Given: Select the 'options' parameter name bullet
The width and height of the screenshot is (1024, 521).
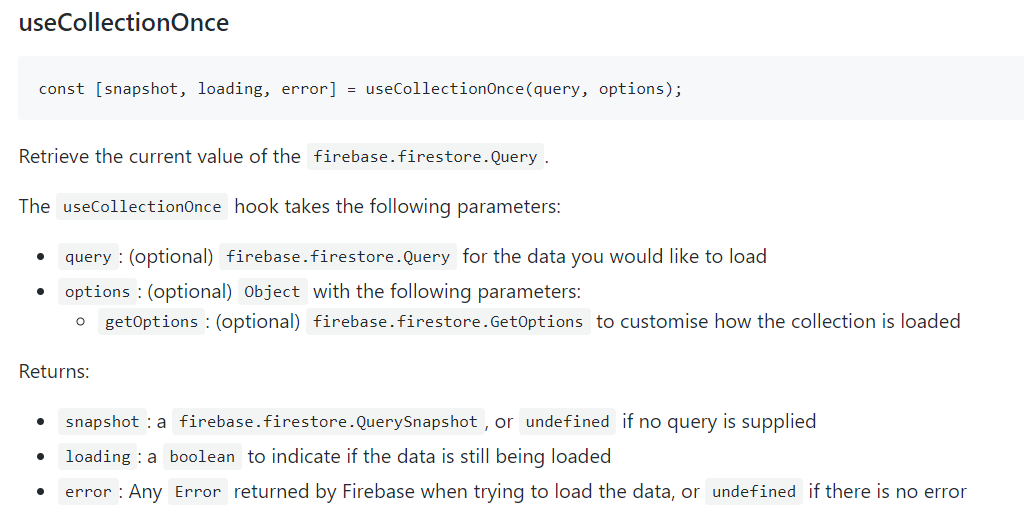Looking at the screenshot, I should click(97, 292).
